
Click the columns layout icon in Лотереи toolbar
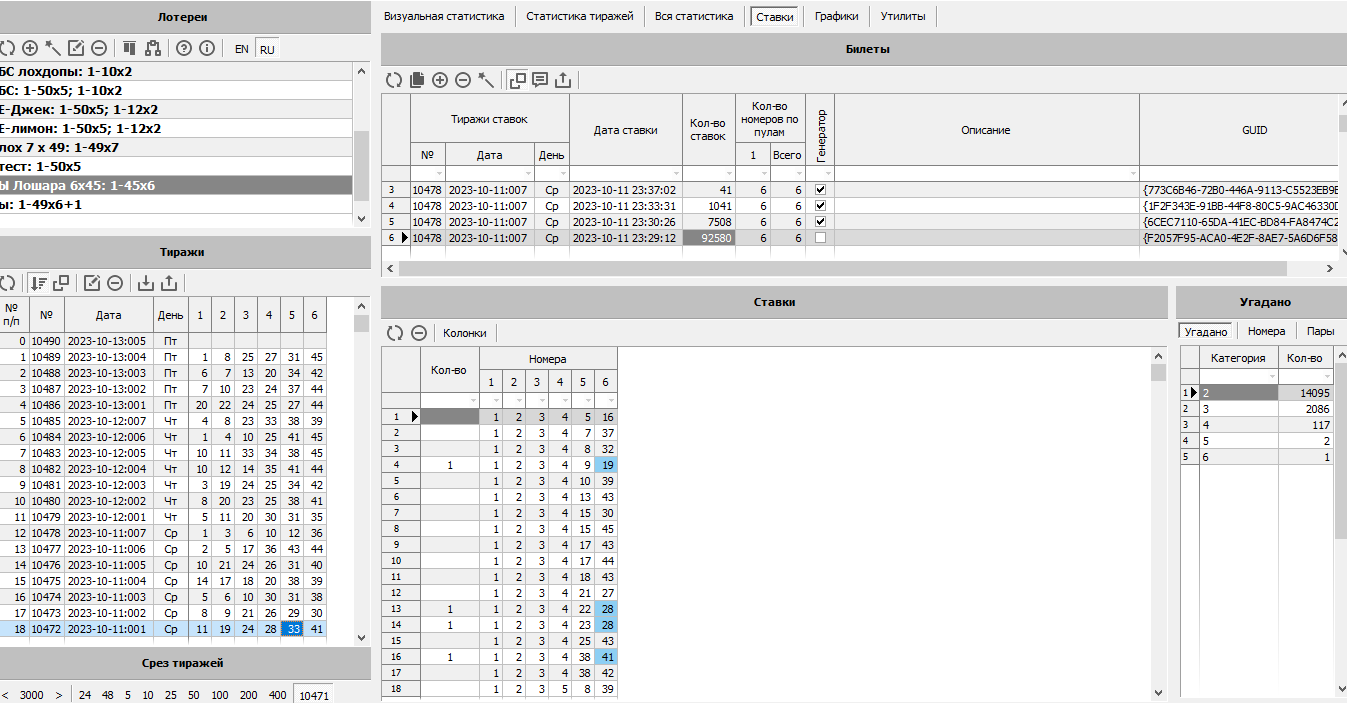click(x=129, y=48)
